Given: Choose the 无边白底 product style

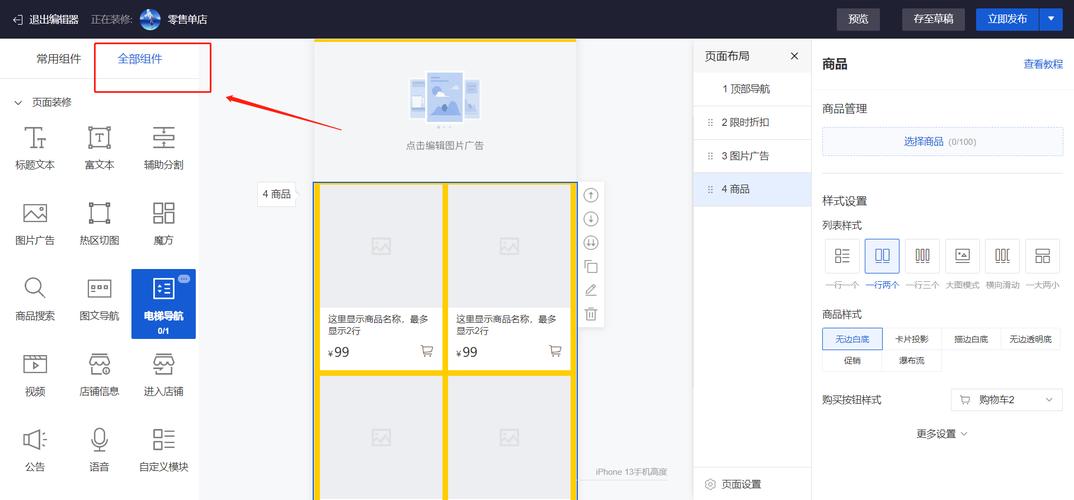Looking at the screenshot, I should [x=852, y=339].
